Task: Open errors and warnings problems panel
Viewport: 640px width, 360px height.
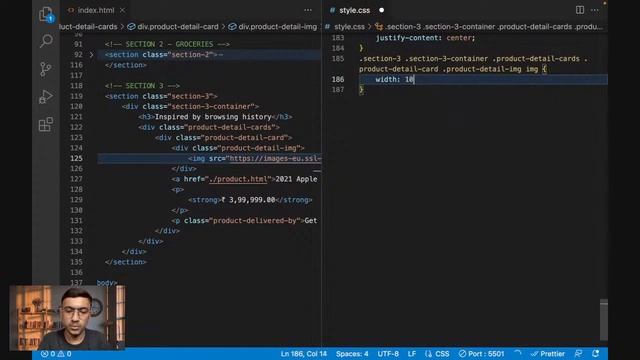Action: 56,354
